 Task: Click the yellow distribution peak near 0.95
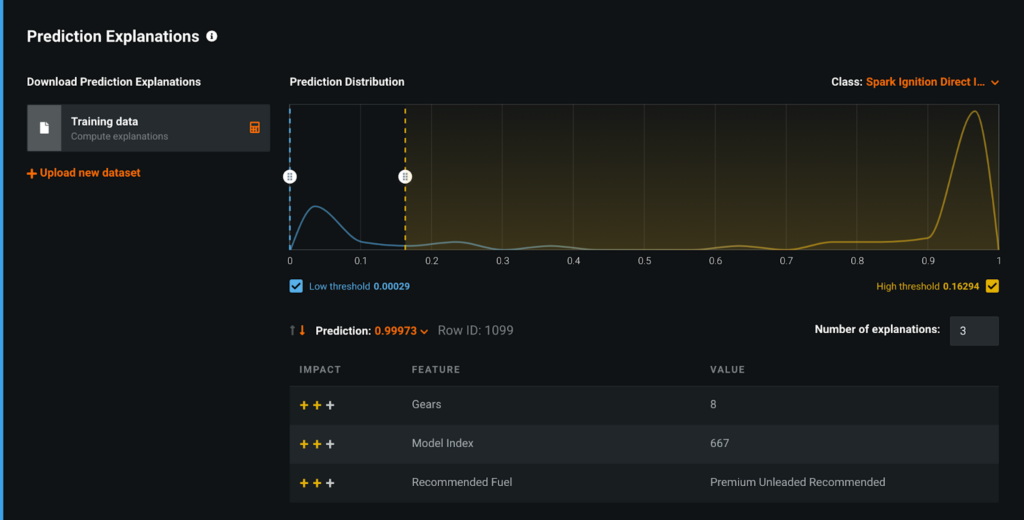pyautogui.click(x=974, y=112)
